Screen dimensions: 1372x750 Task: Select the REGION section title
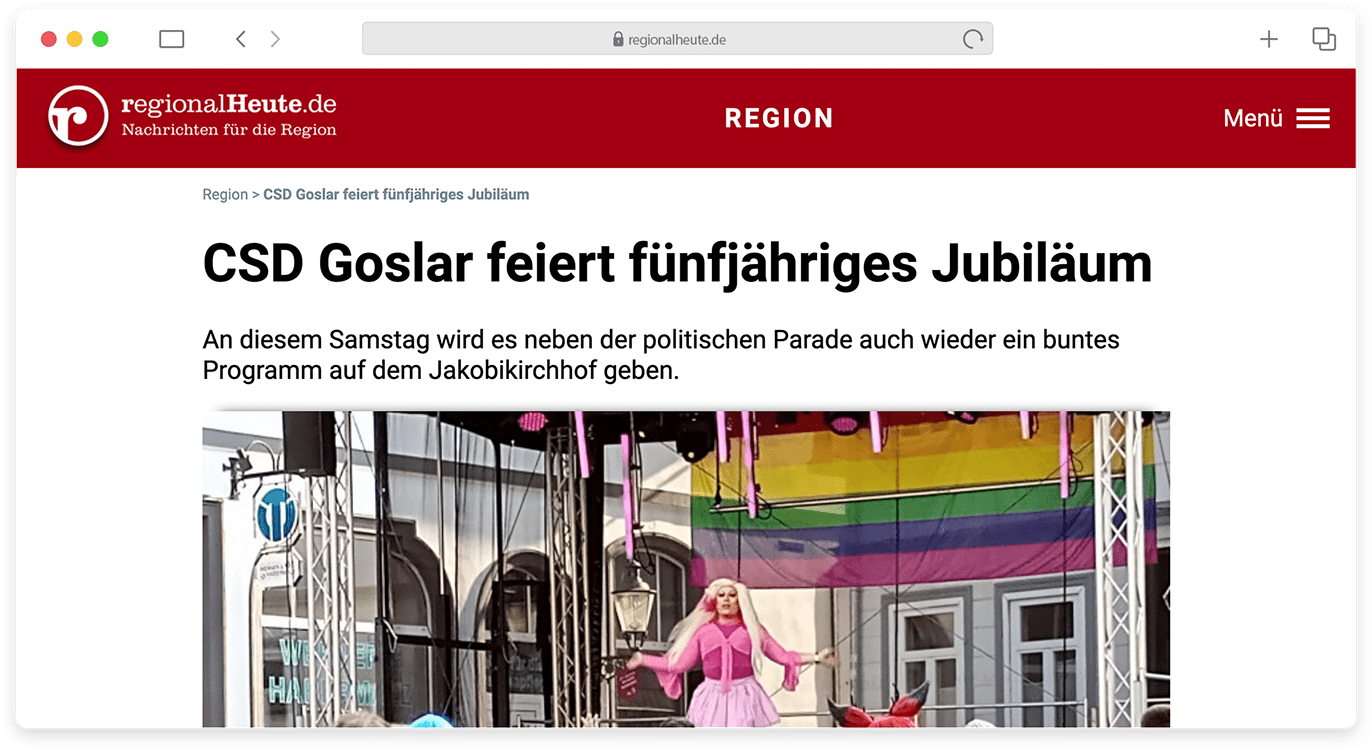(778, 119)
